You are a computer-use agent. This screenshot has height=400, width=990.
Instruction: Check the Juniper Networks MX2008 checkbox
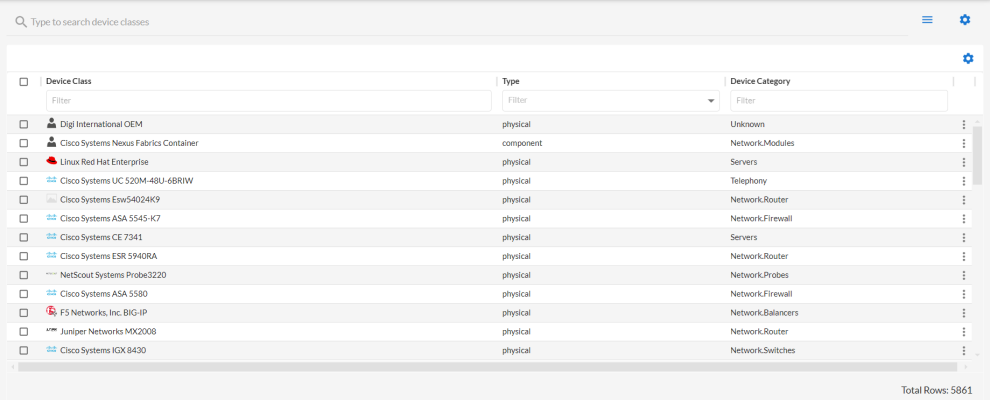click(24, 331)
